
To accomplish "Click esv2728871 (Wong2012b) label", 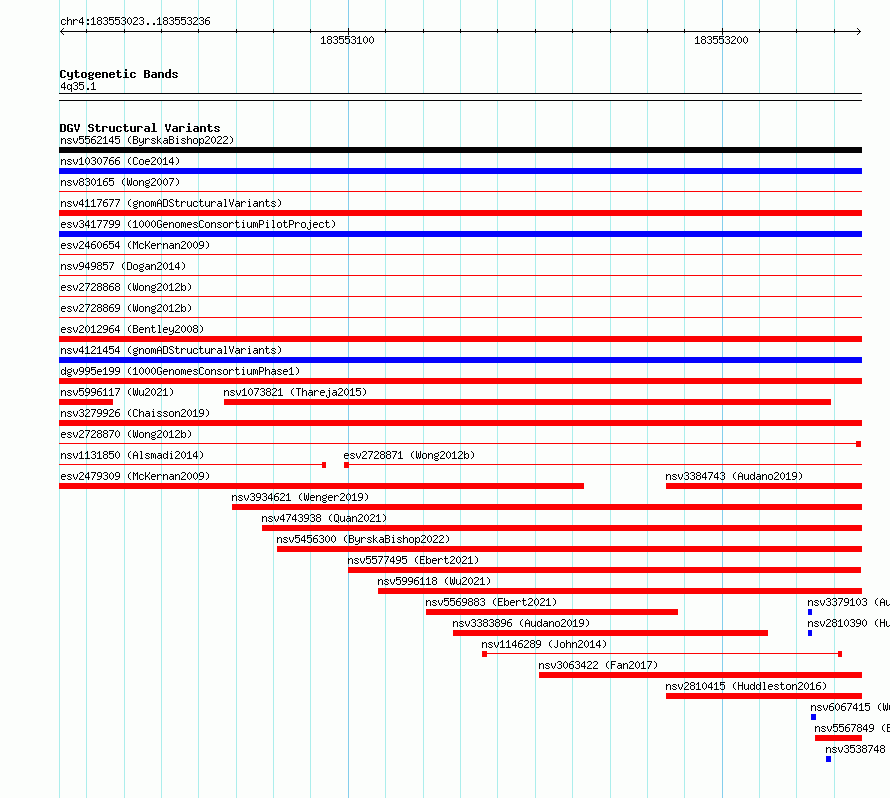I will [x=409, y=455].
